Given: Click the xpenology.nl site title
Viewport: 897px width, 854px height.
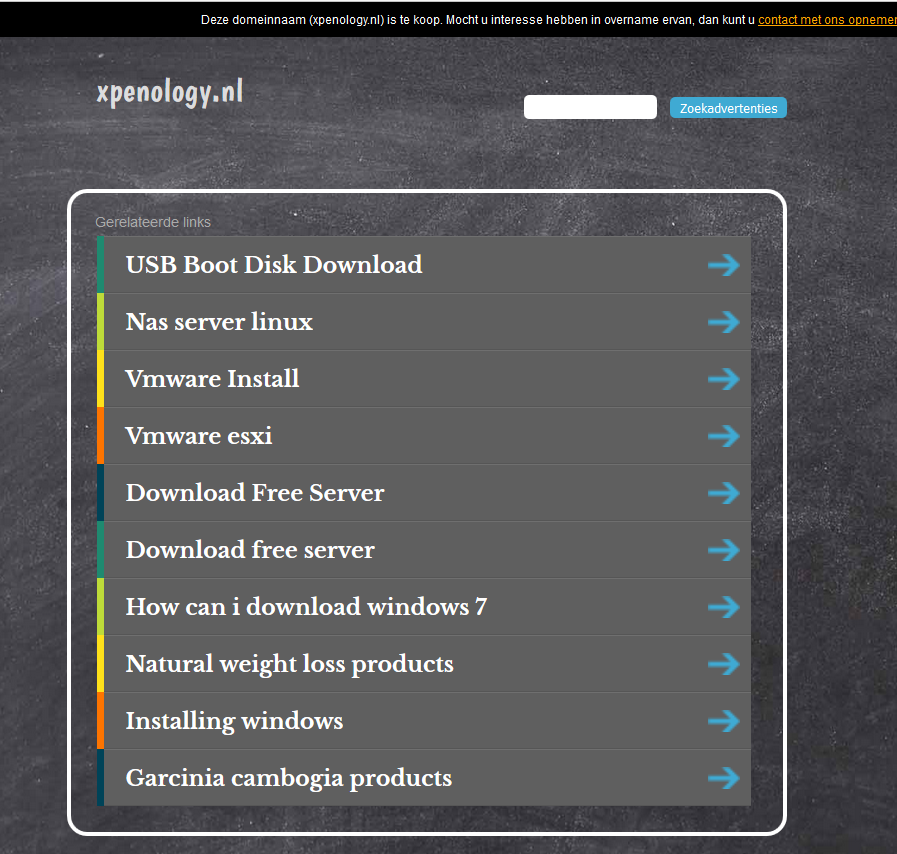Looking at the screenshot, I should (170, 93).
